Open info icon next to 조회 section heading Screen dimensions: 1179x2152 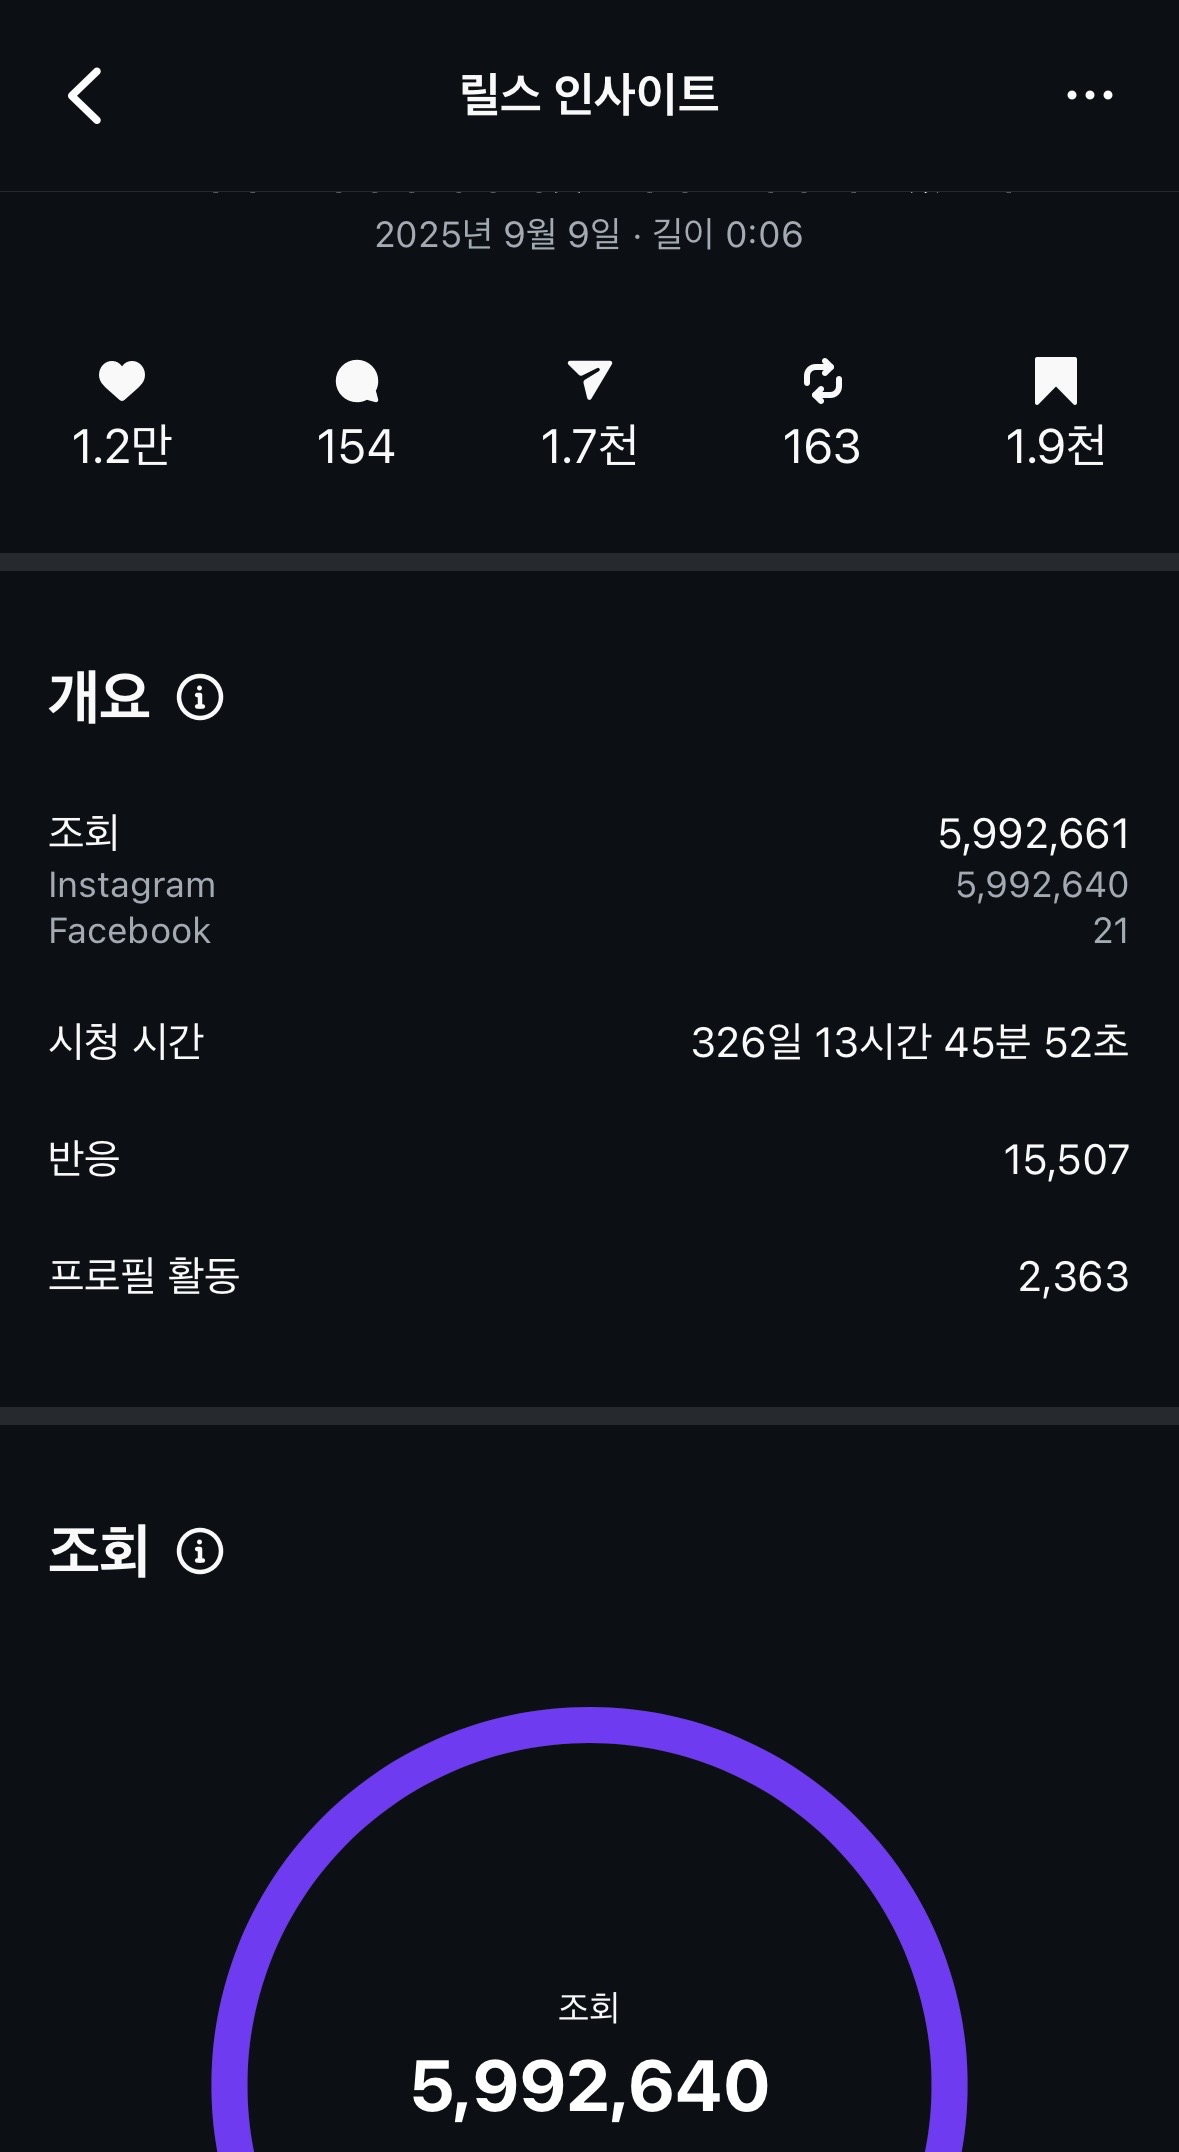point(200,1551)
